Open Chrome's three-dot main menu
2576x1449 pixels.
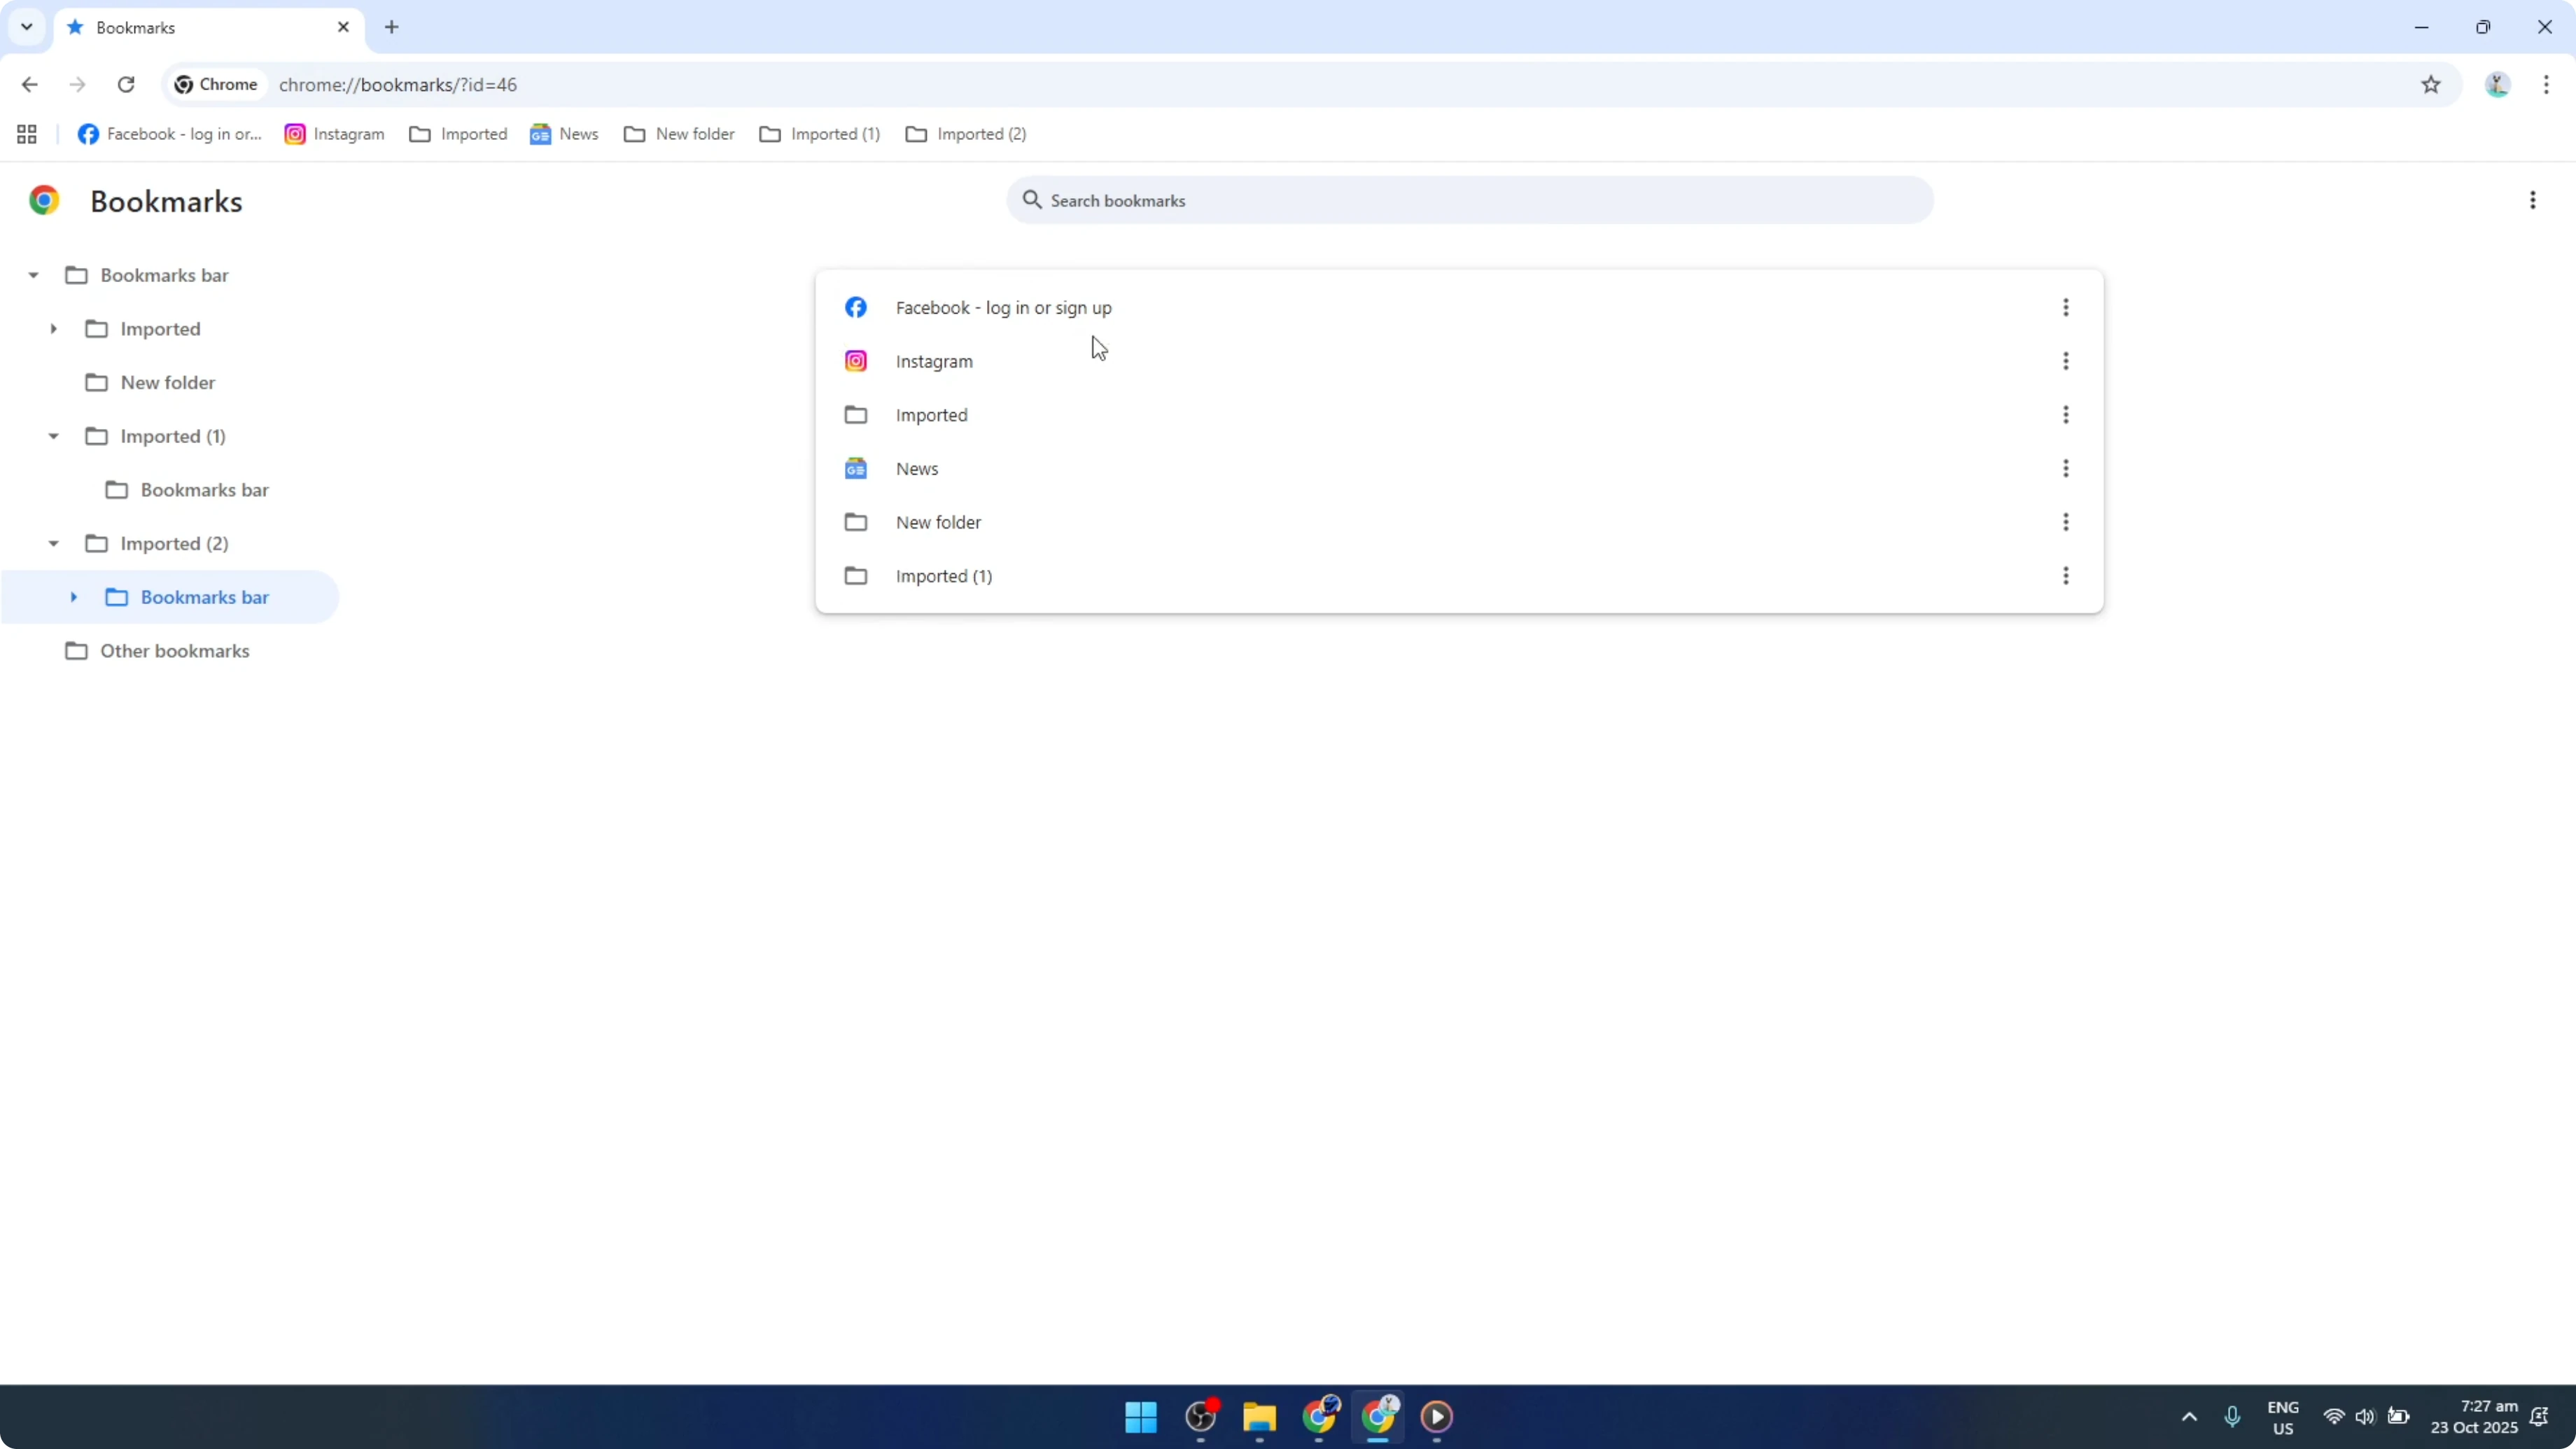pos(2546,85)
